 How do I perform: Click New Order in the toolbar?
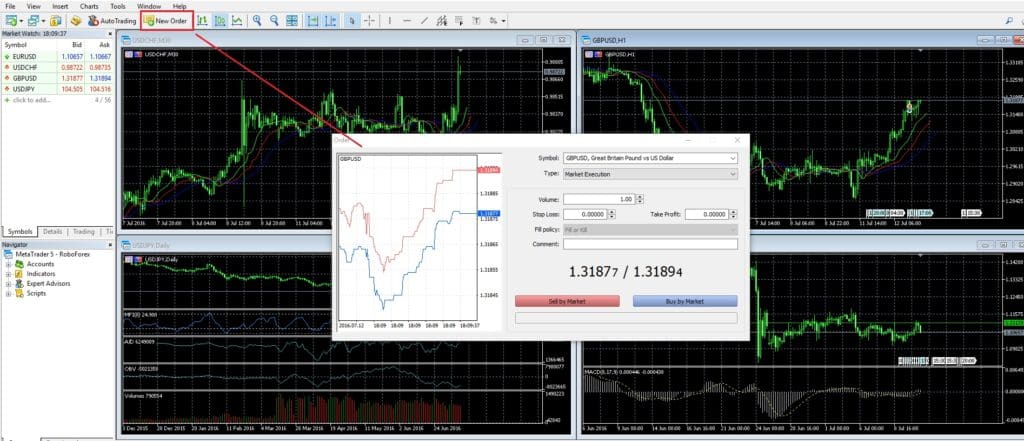coord(167,21)
